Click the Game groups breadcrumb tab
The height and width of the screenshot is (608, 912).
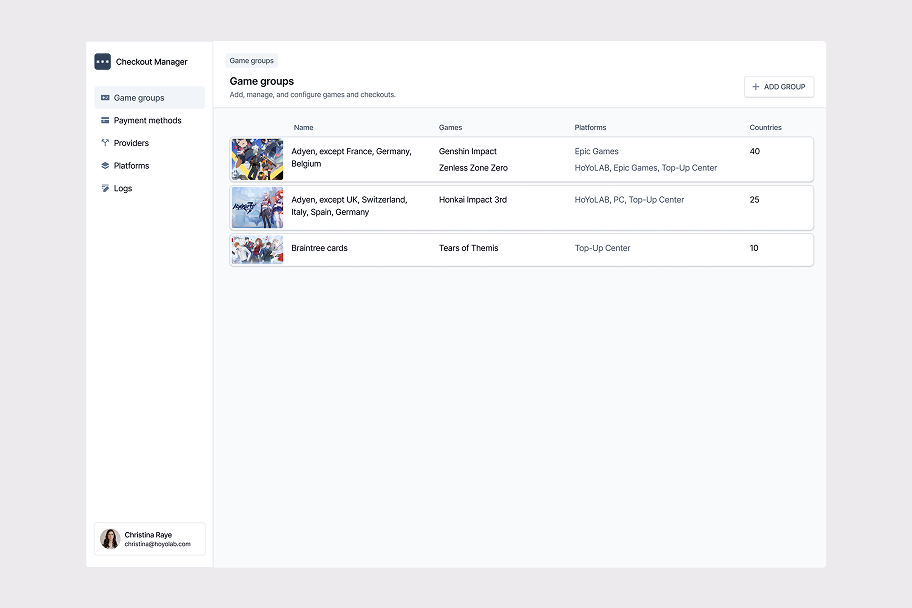point(251,60)
